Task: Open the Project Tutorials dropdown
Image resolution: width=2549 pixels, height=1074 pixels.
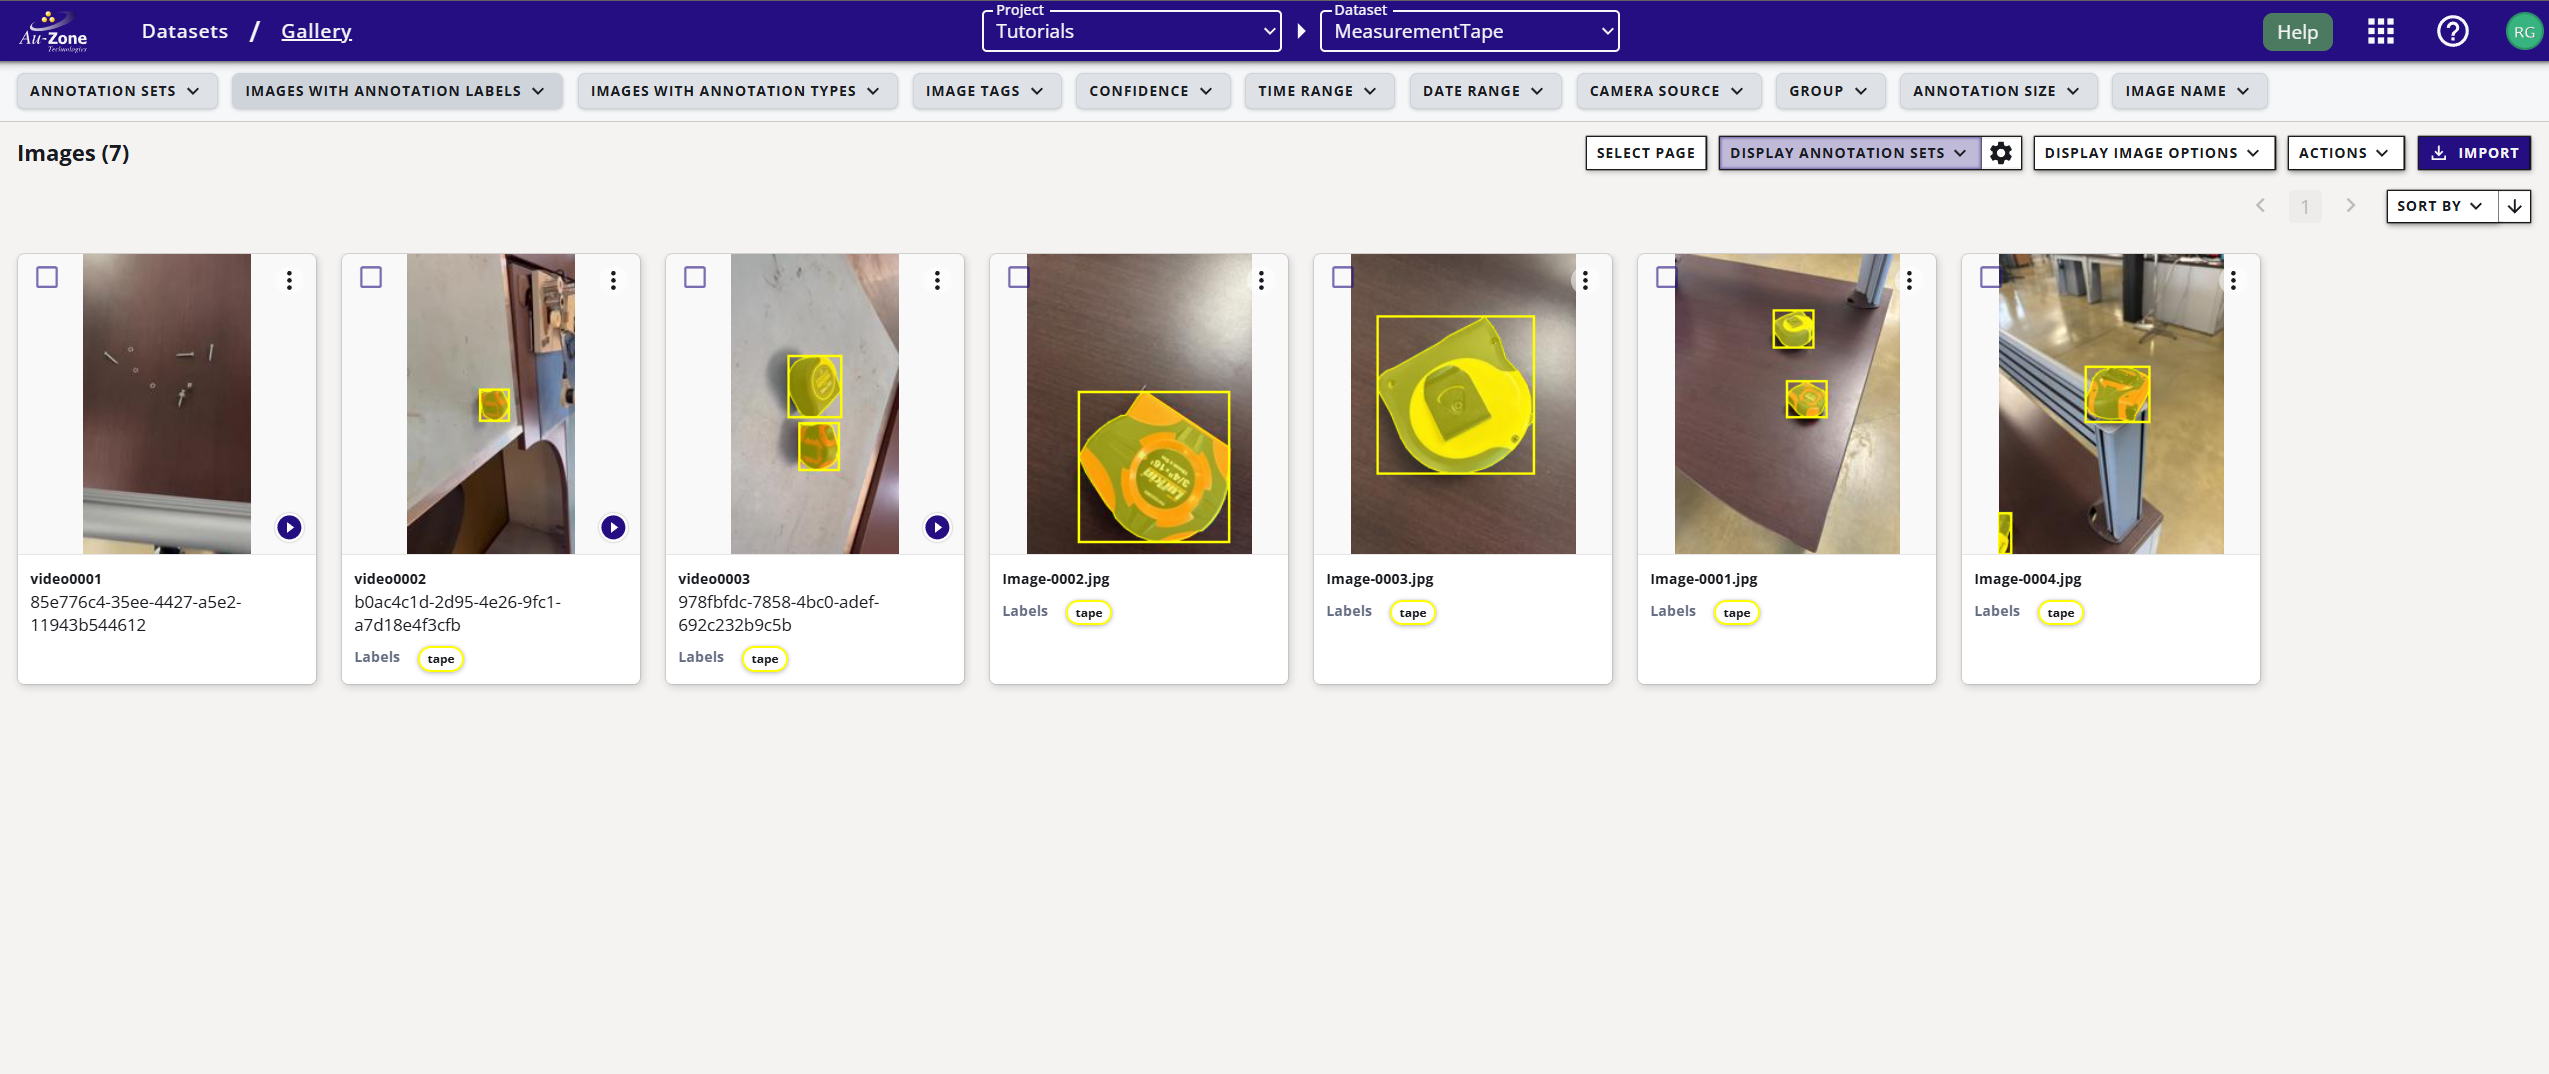Action: [x=1131, y=31]
